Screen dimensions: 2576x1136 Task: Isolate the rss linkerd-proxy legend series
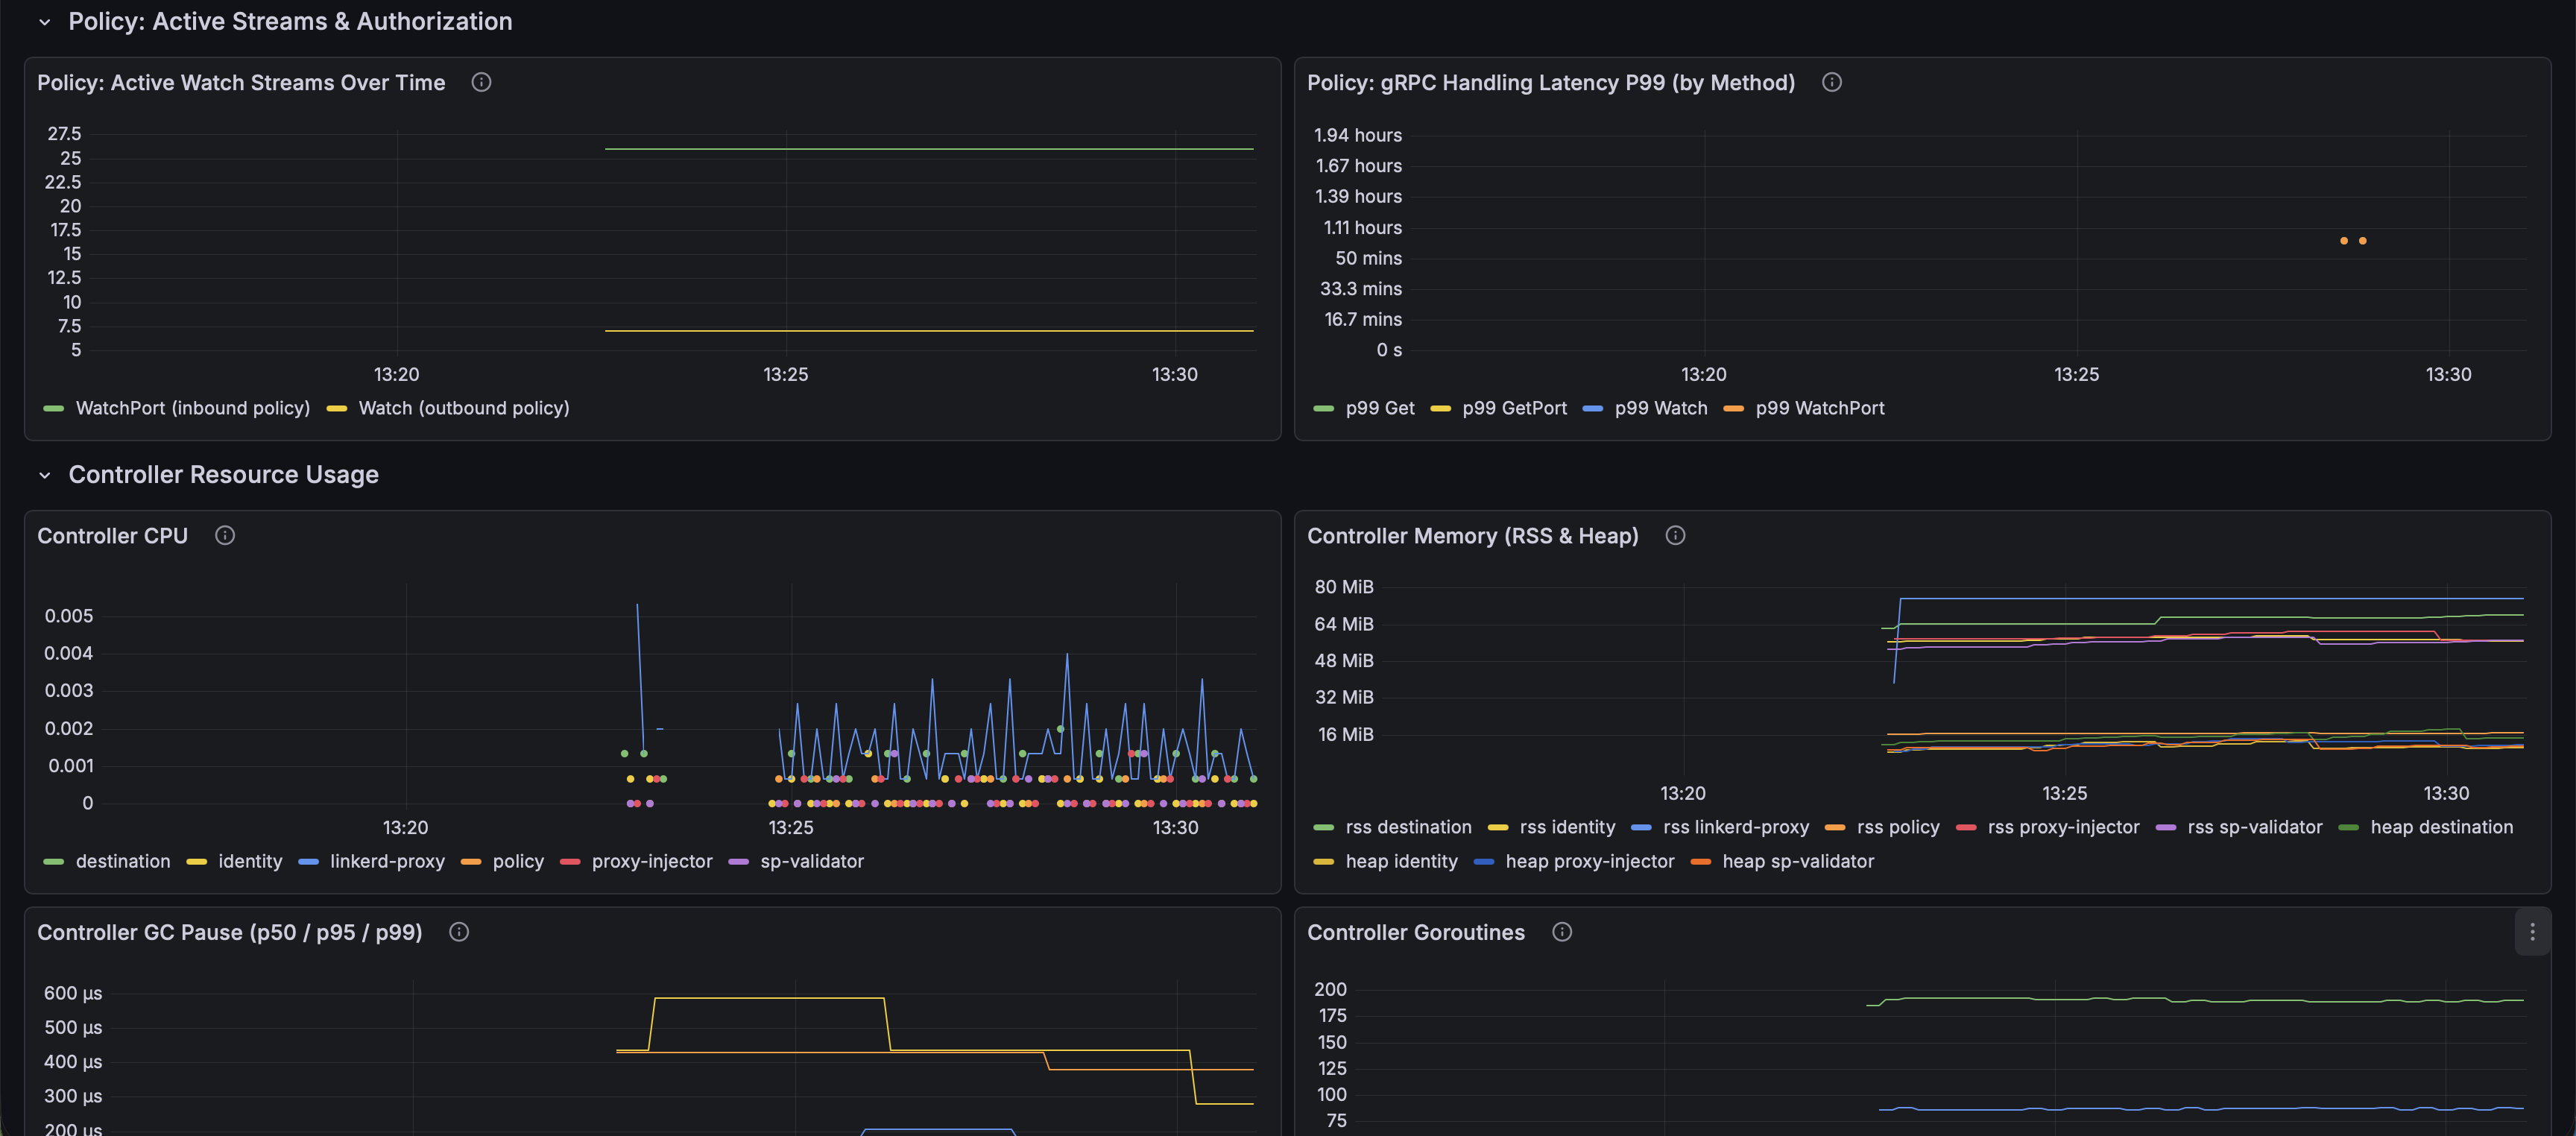[x=1736, y=827]
